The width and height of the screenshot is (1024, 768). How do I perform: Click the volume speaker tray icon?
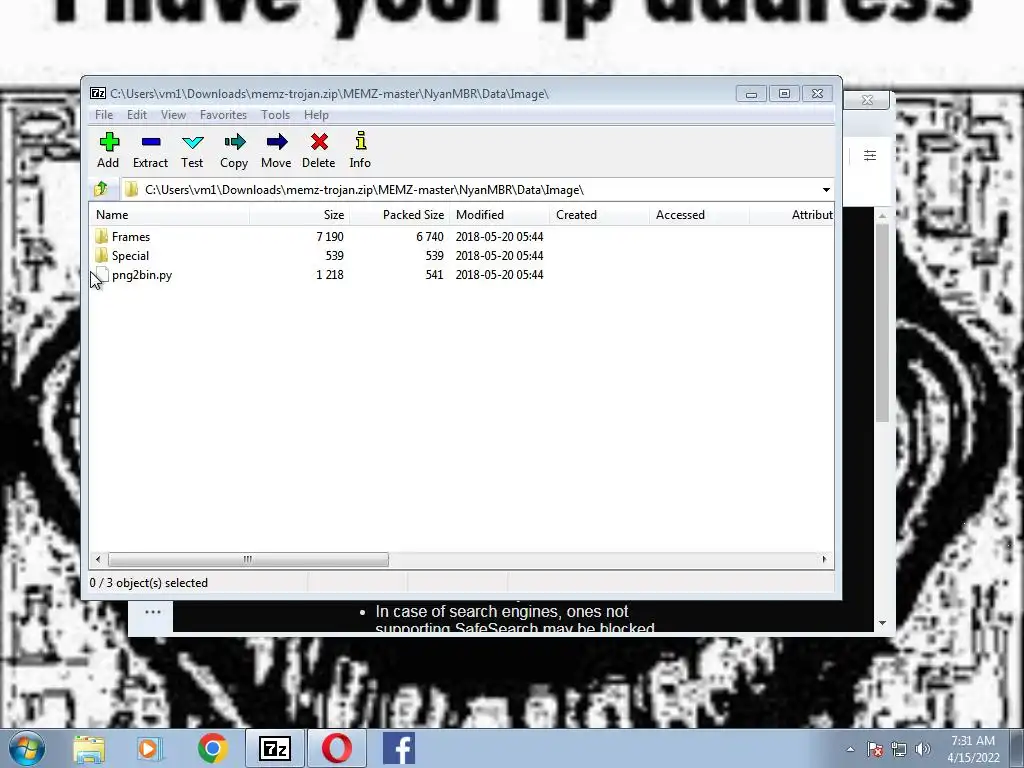tap(923, 749)
